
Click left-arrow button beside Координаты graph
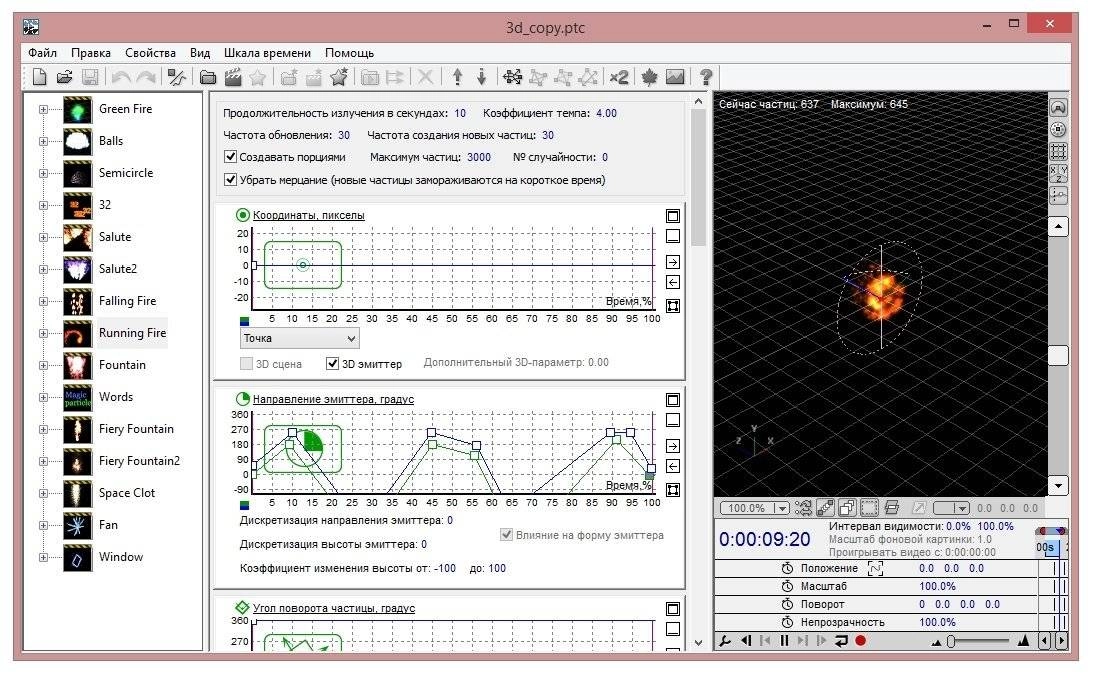(x=672, y=282)
